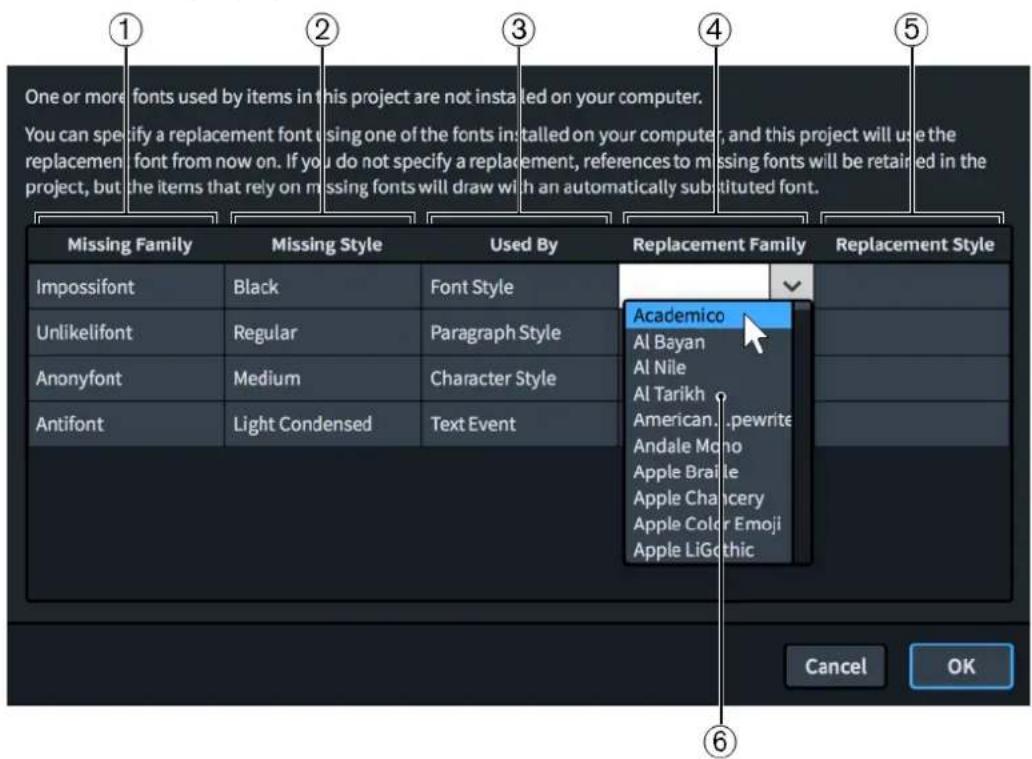Click the Regular missing style cell
Image resolution: width=1032 pixels, height=759 pixels.
coord(322,332)
